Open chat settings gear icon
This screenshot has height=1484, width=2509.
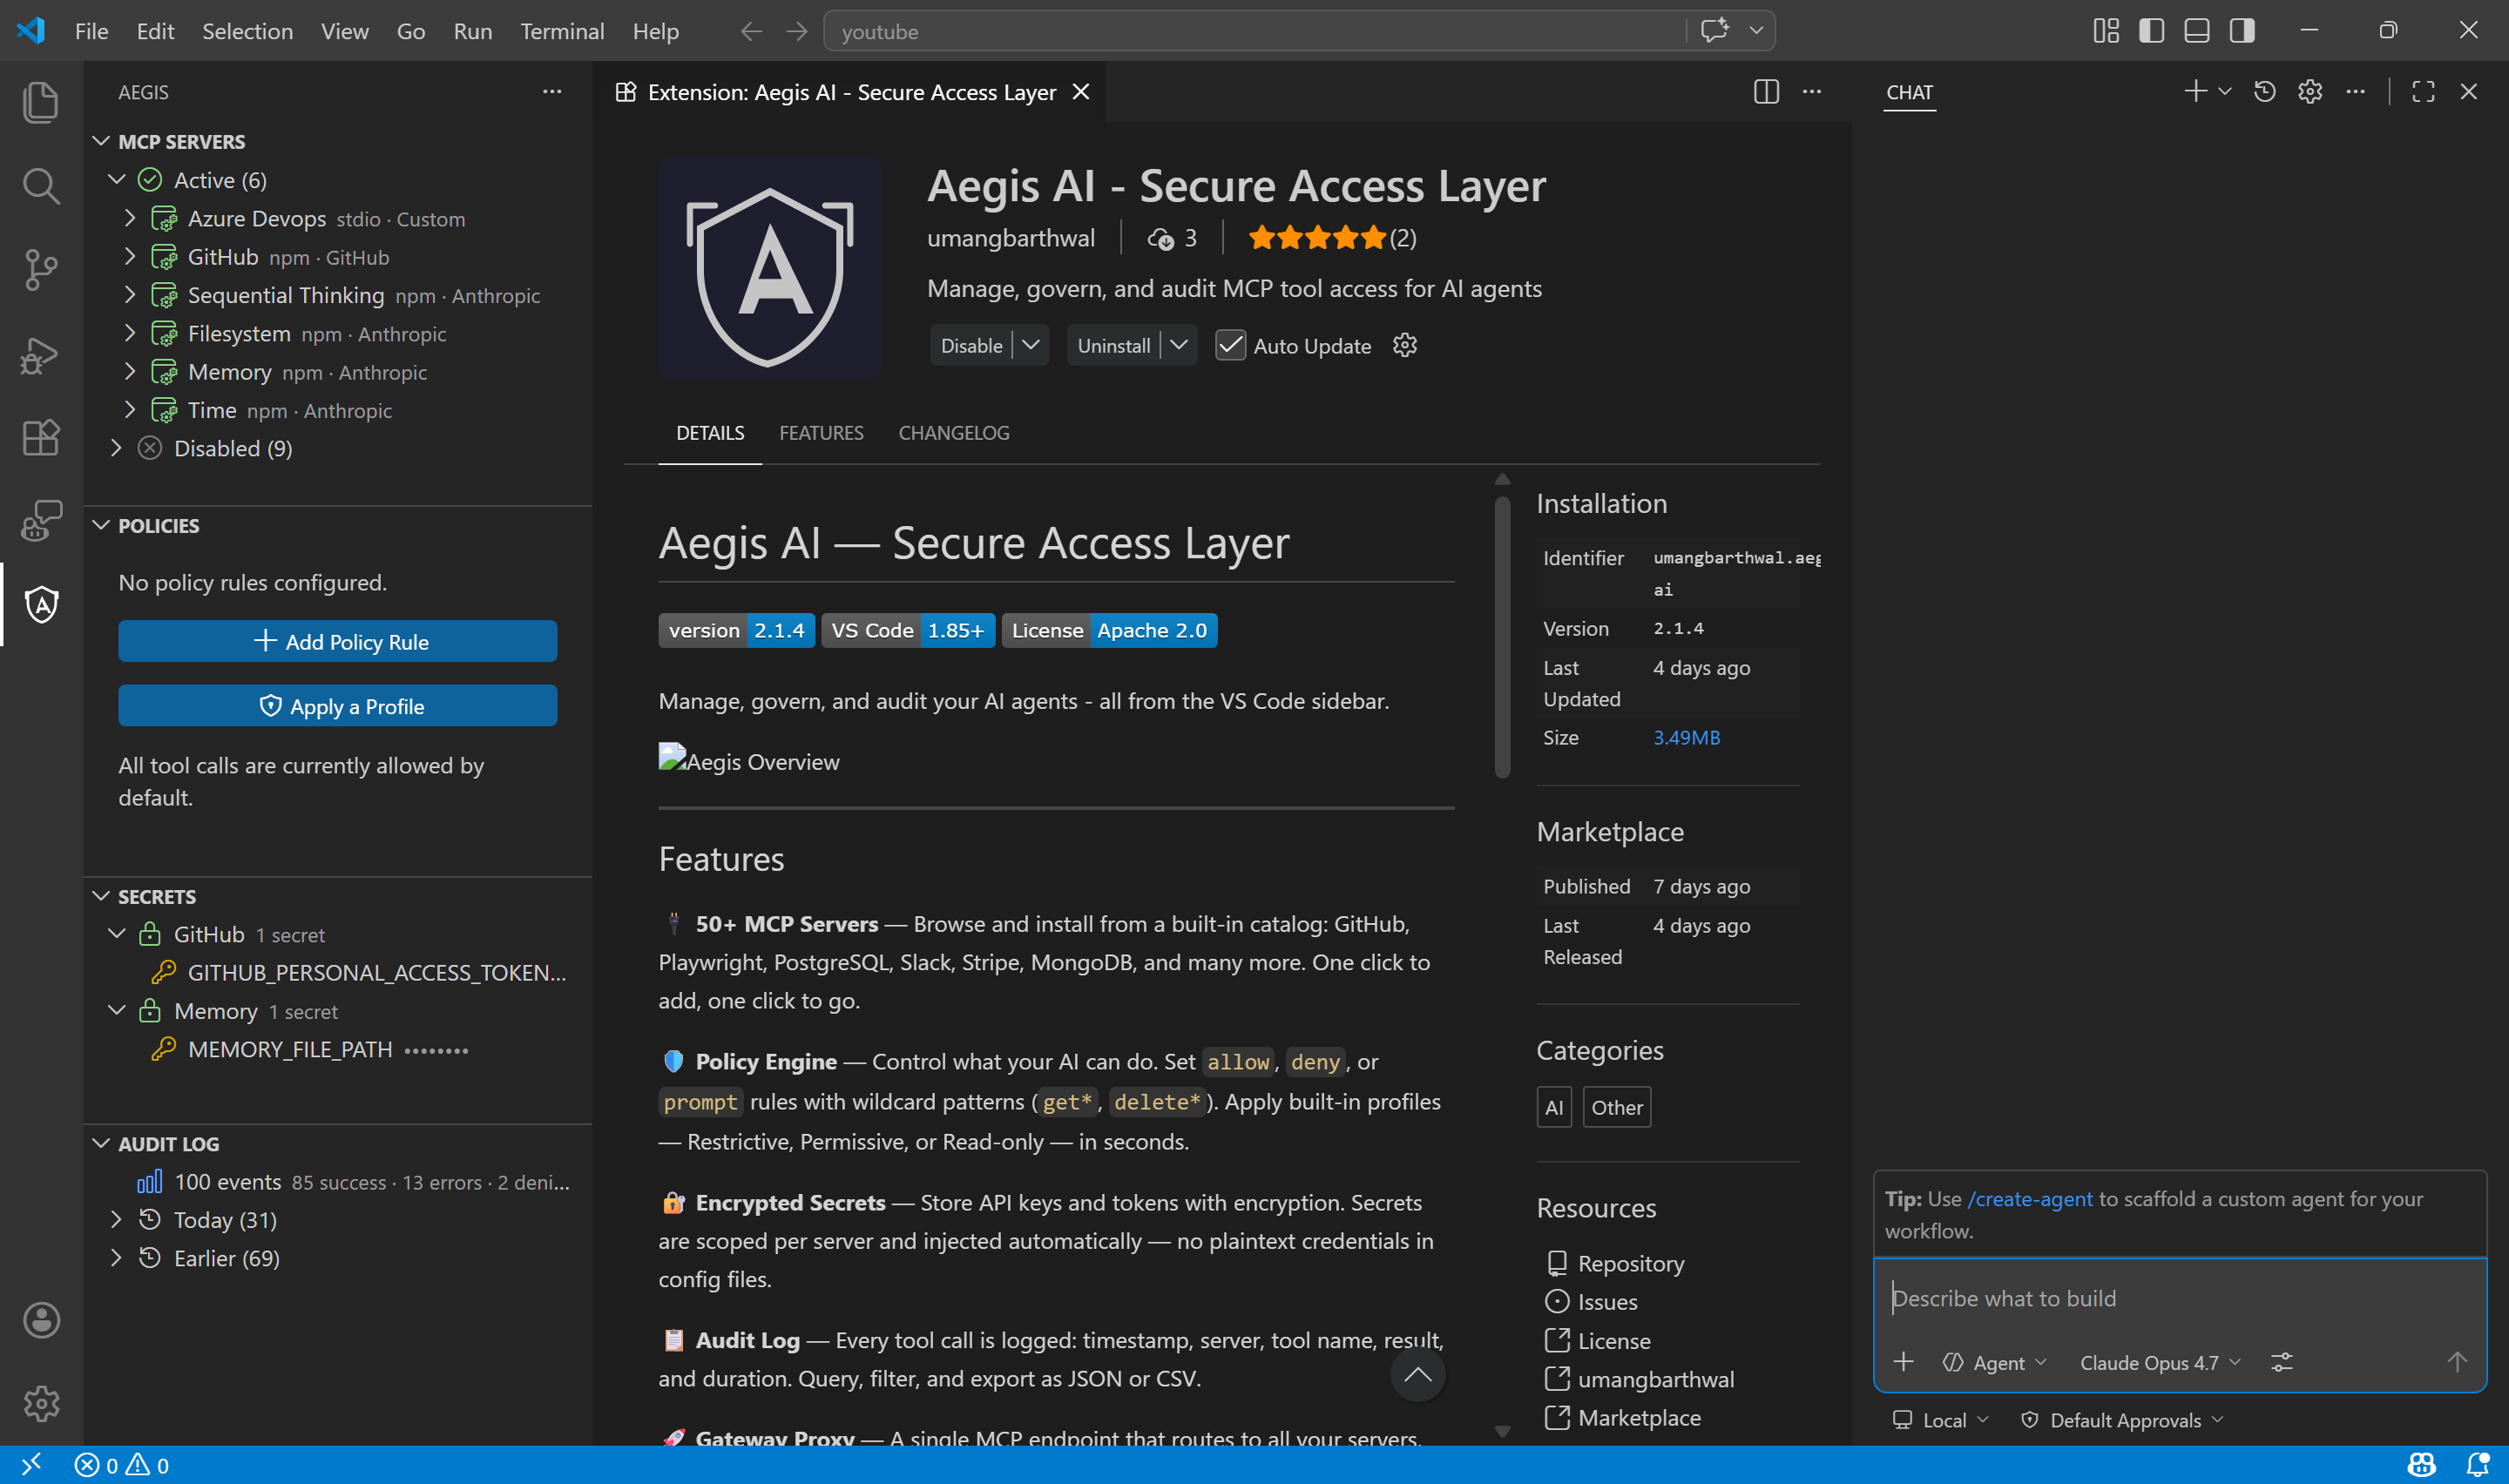coord(2310,92)
